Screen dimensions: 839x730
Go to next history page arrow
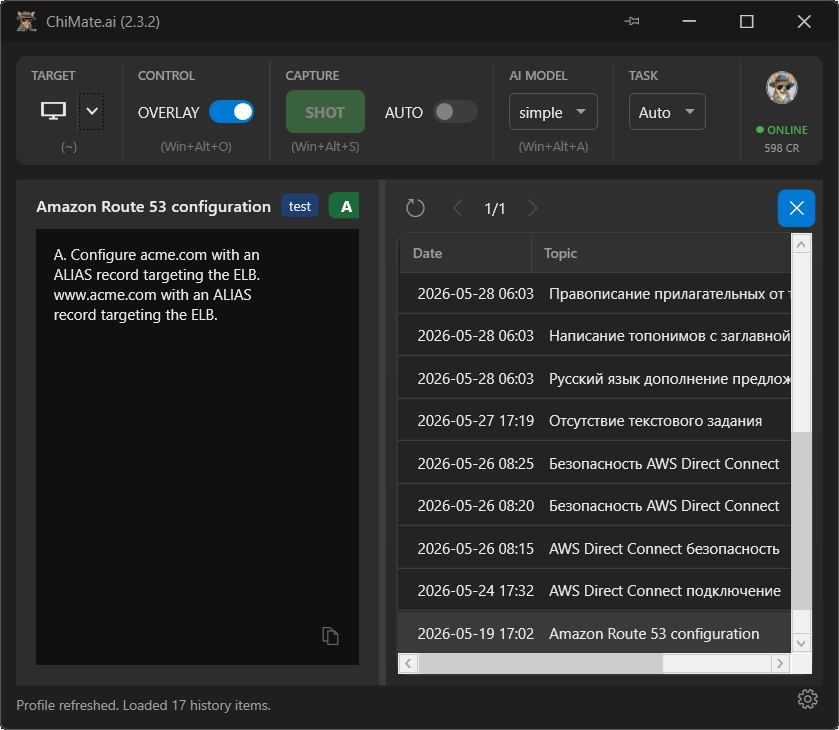click(532, 208)
